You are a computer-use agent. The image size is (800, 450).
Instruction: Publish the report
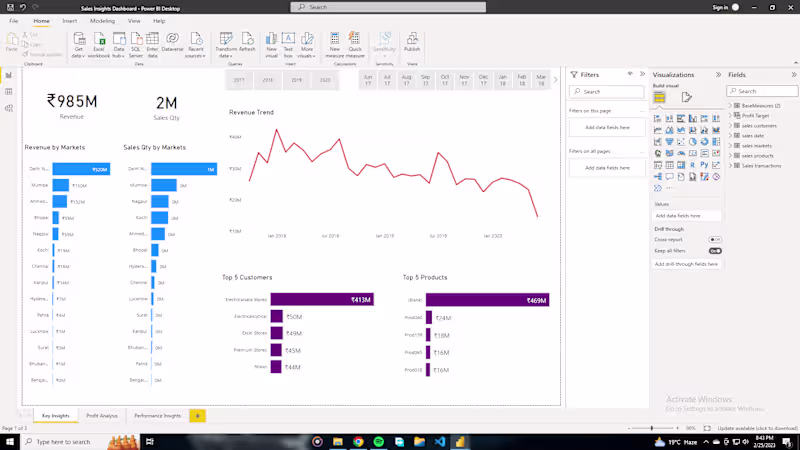[x=412, y=42]
